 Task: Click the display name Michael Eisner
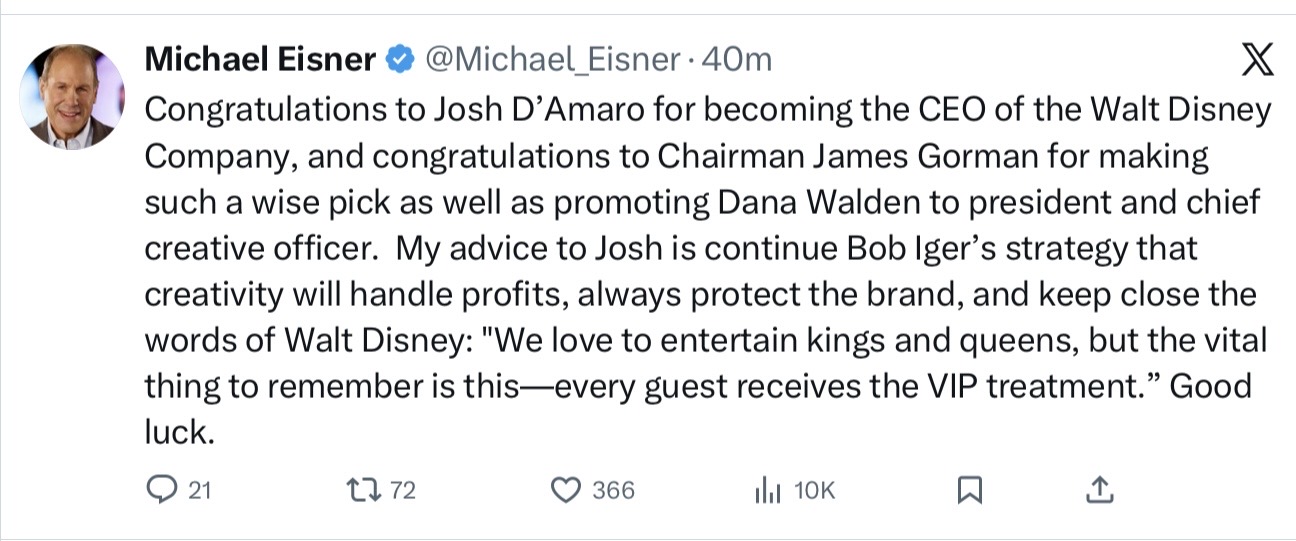coord(260,60)
